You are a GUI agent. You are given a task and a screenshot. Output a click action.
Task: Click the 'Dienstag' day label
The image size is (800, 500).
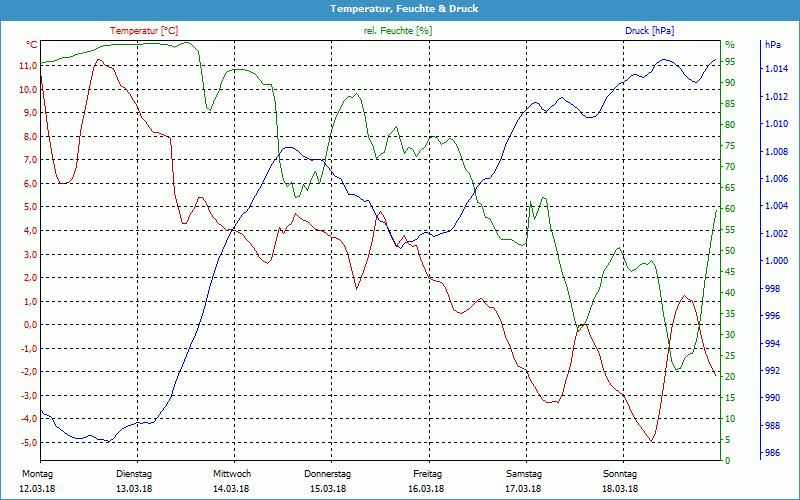pyautogui.click(x=134, y=474)
